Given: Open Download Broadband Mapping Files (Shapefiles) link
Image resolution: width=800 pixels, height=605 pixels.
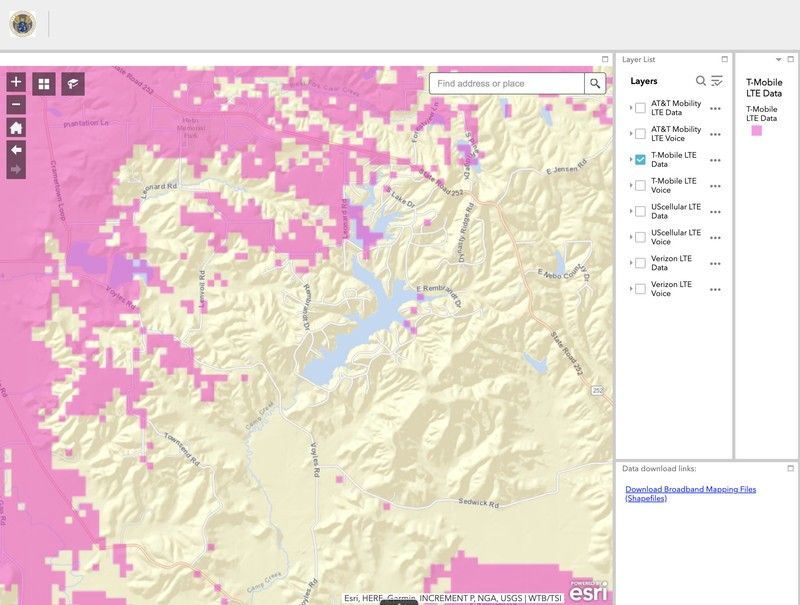Looking at the screenshot, I should tap(690, 493).
